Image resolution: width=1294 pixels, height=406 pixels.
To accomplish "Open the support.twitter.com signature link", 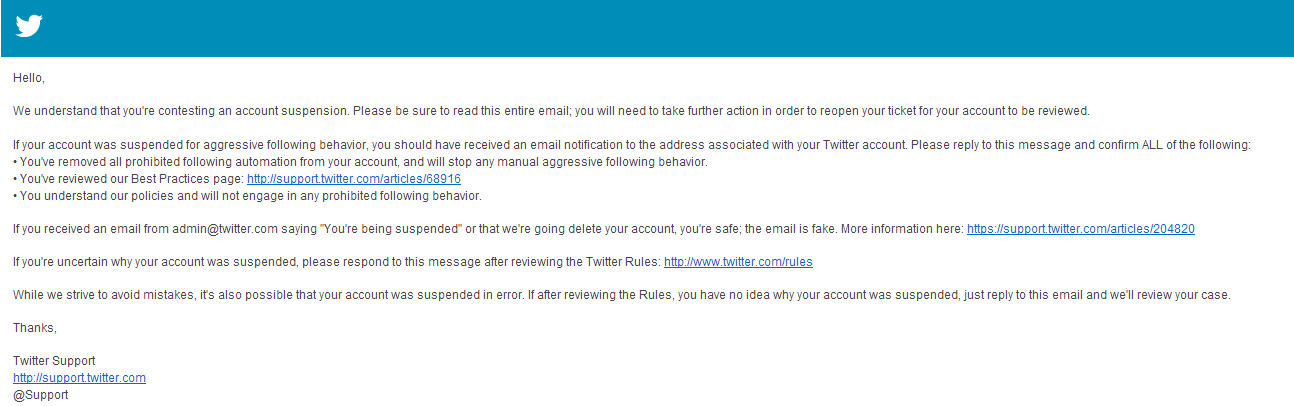I will (x=80, y=378).
